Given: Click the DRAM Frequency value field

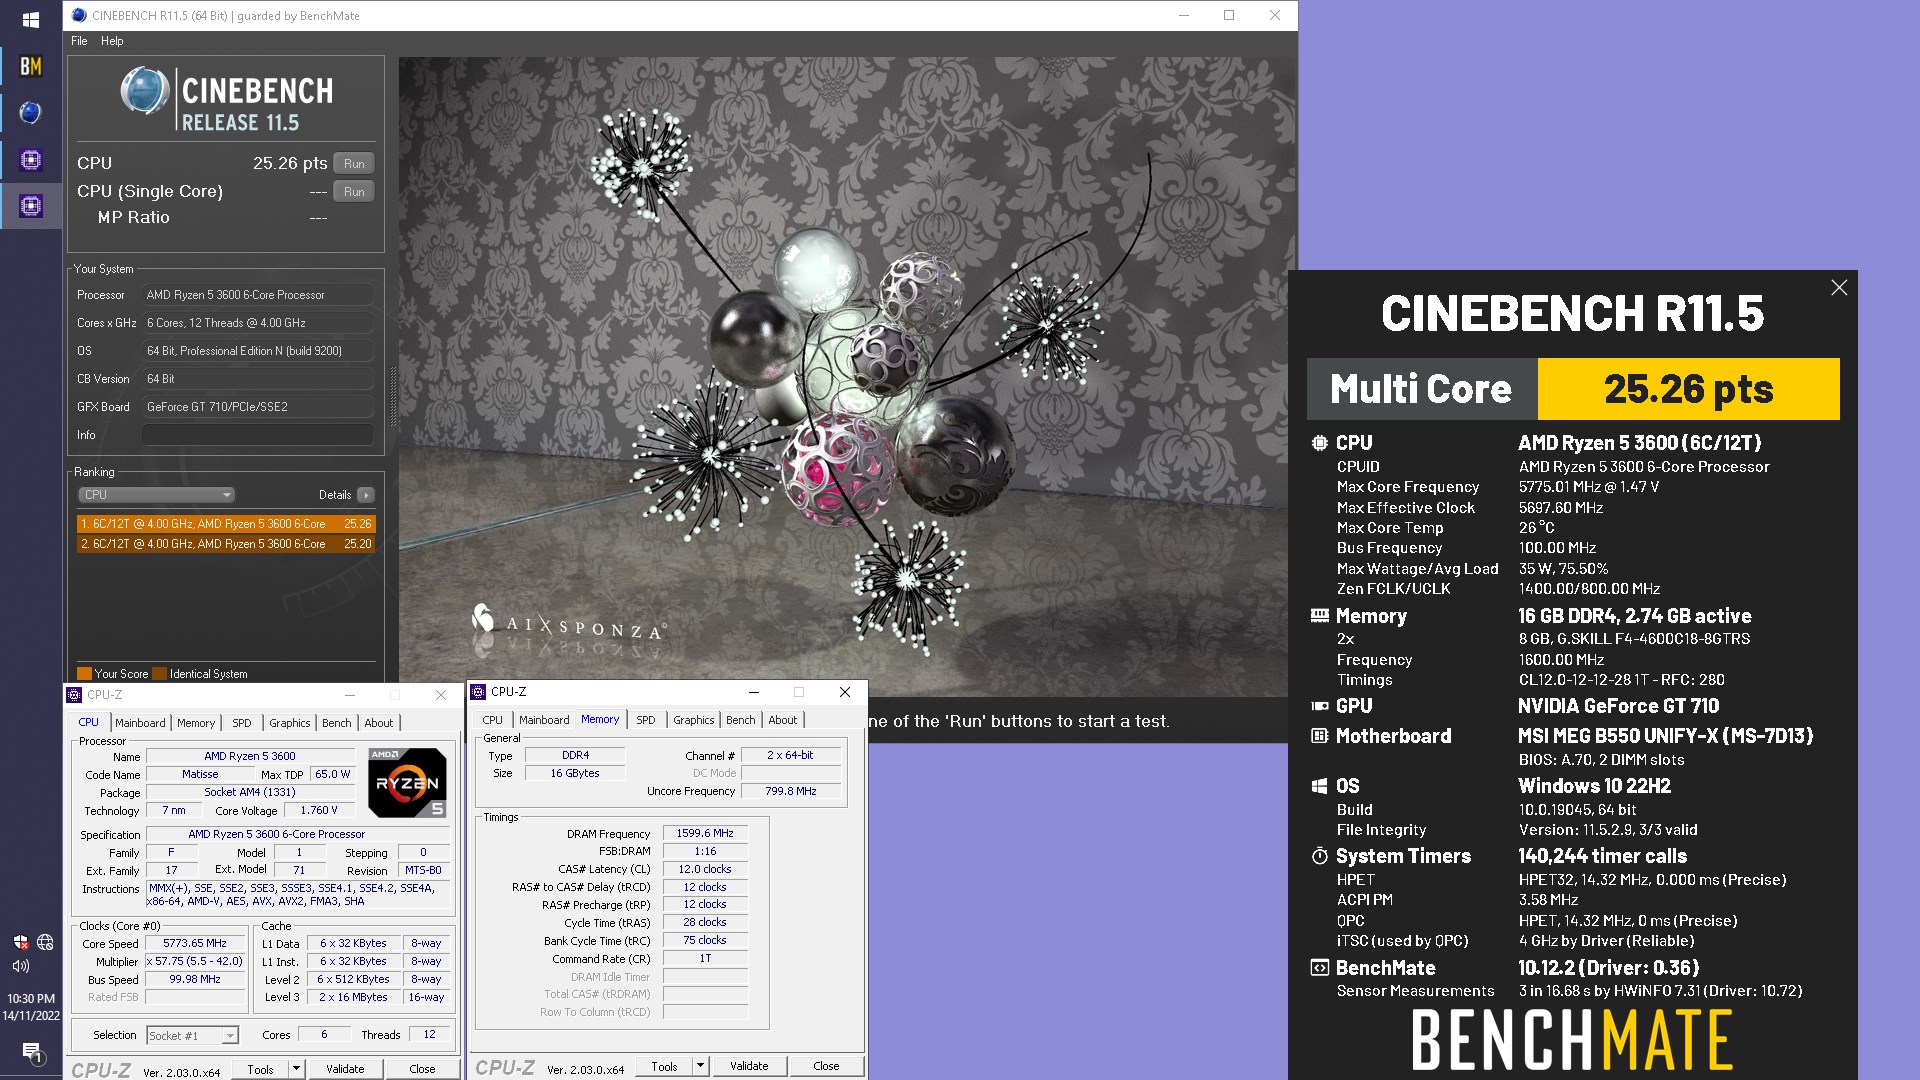Looking at the screenshot, I should 705,833.
